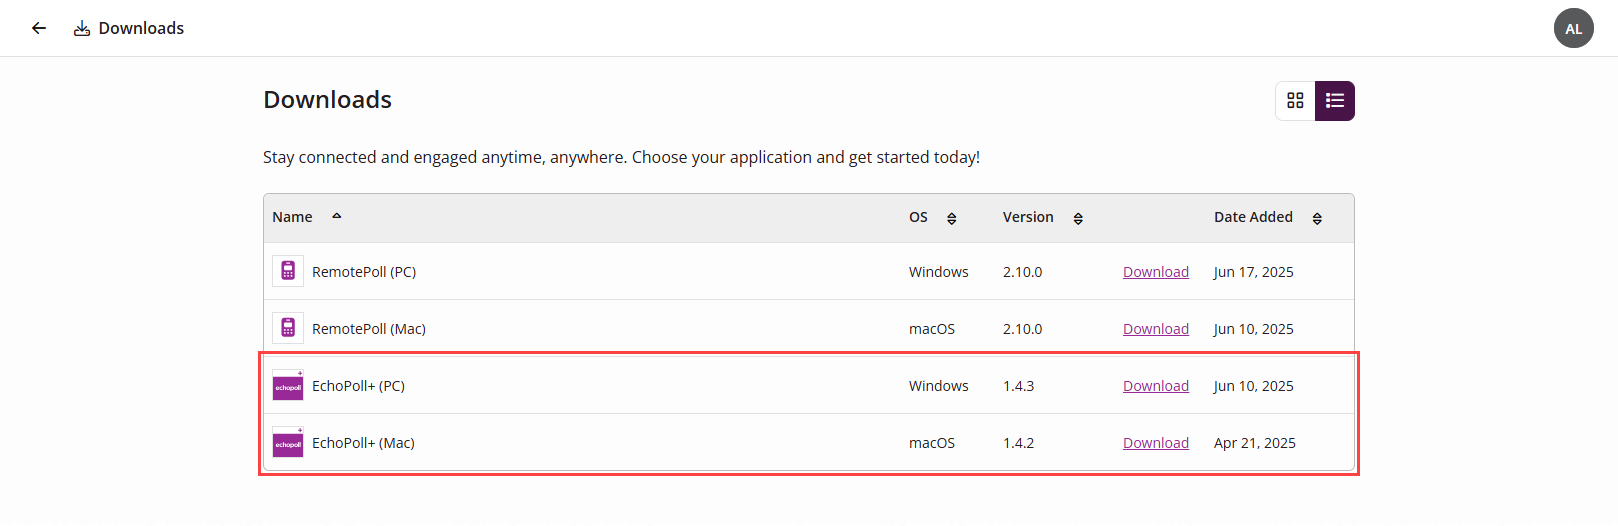Select the RemotePoll (Mac) name text

tap(369, 329)
